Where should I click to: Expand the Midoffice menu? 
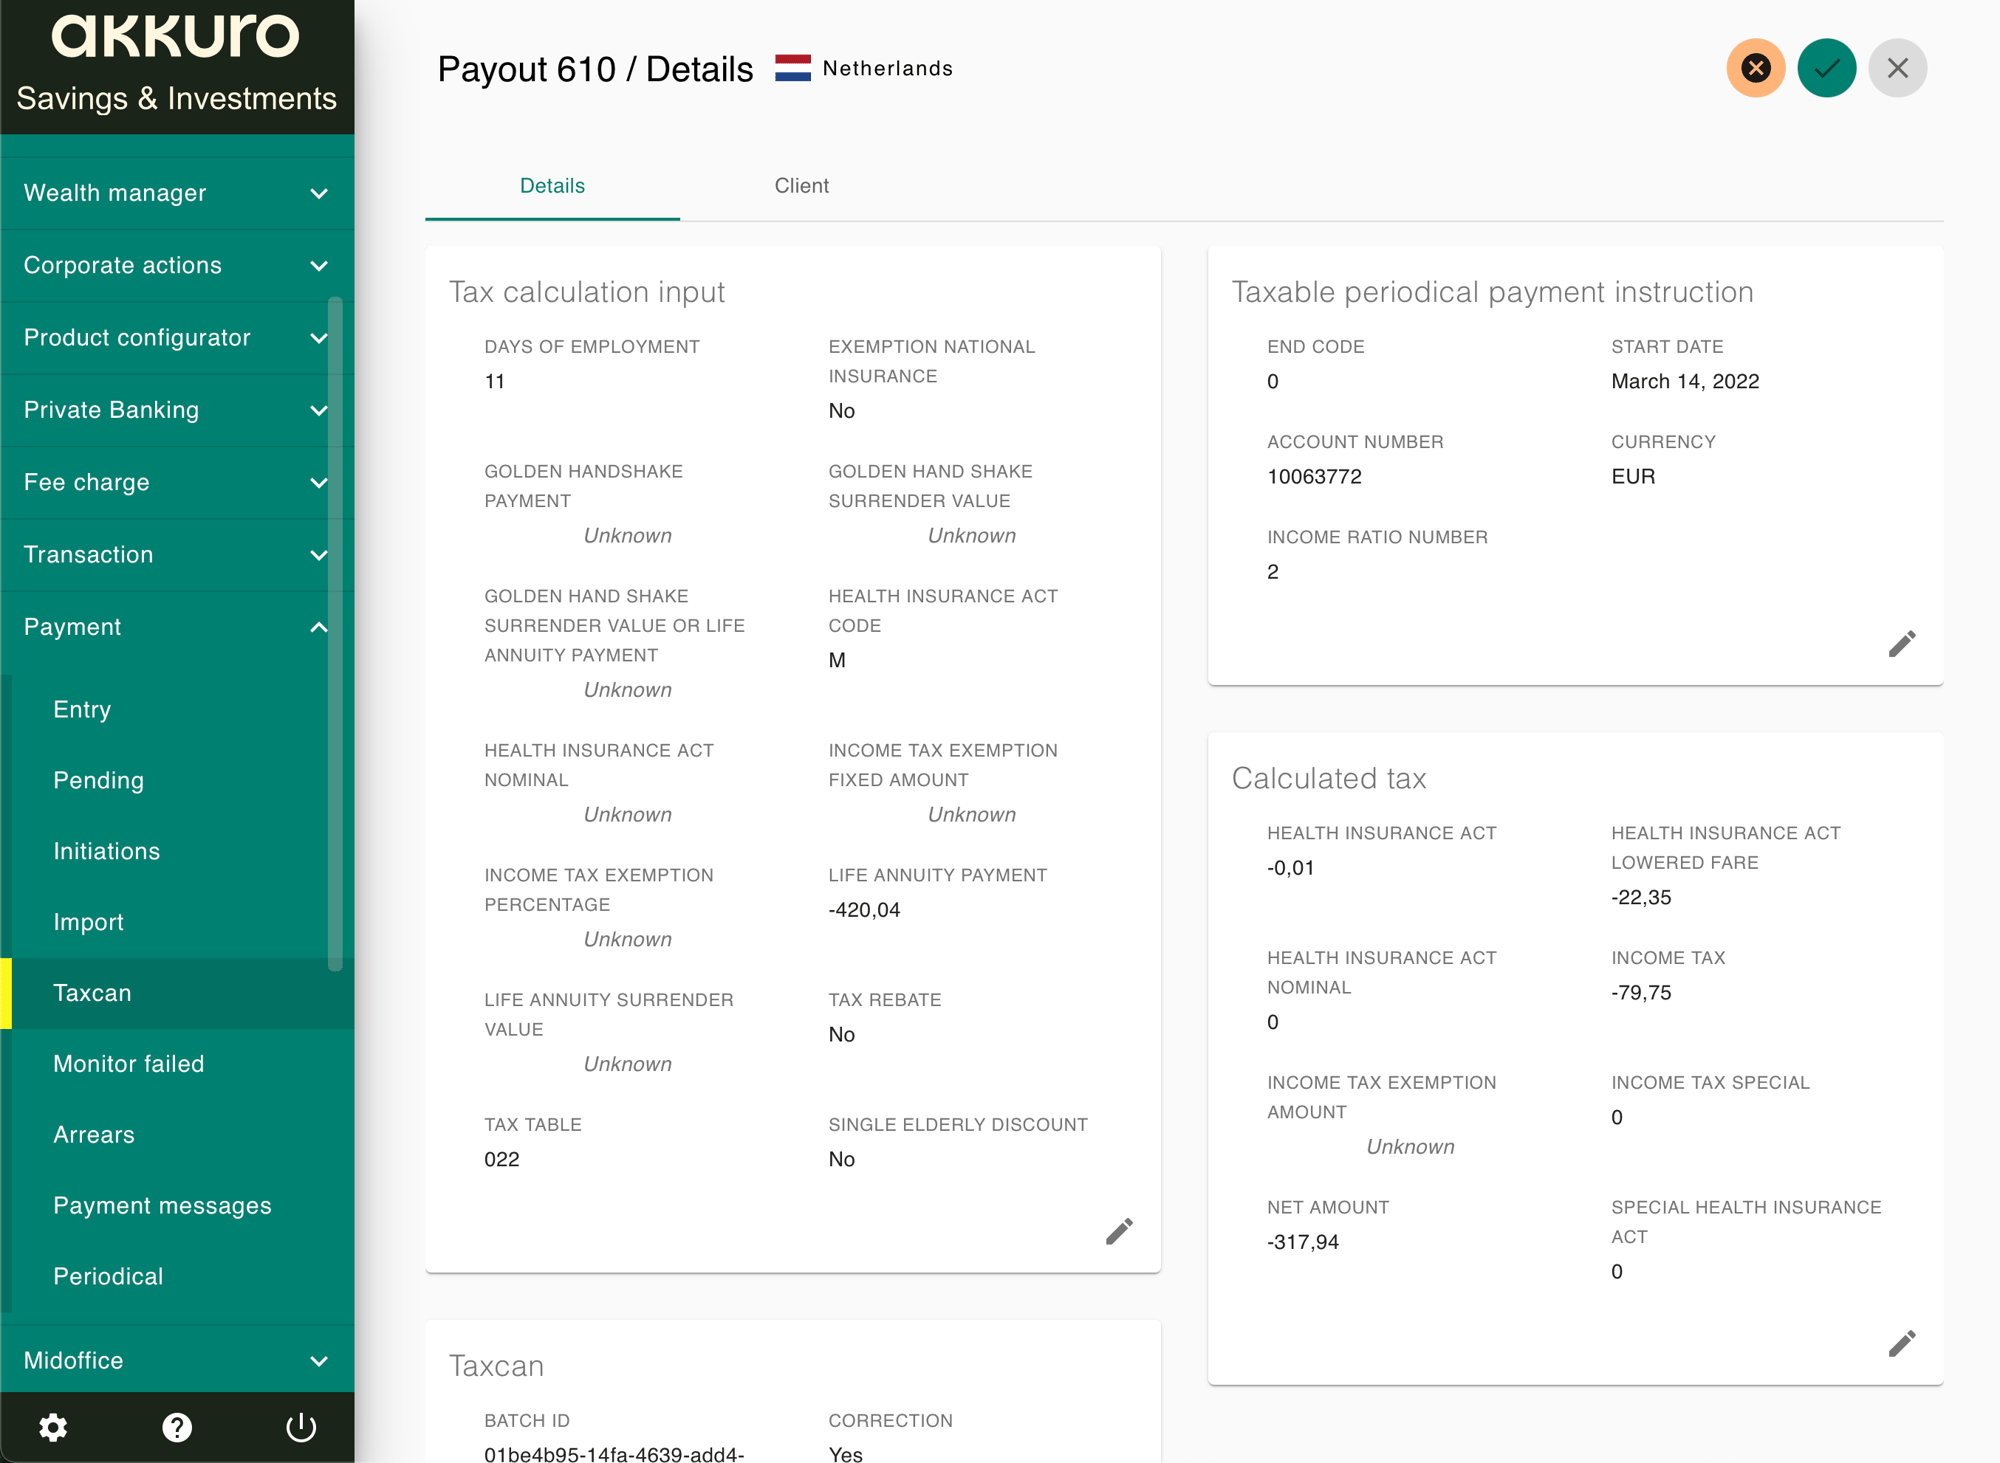(177, 1360)
